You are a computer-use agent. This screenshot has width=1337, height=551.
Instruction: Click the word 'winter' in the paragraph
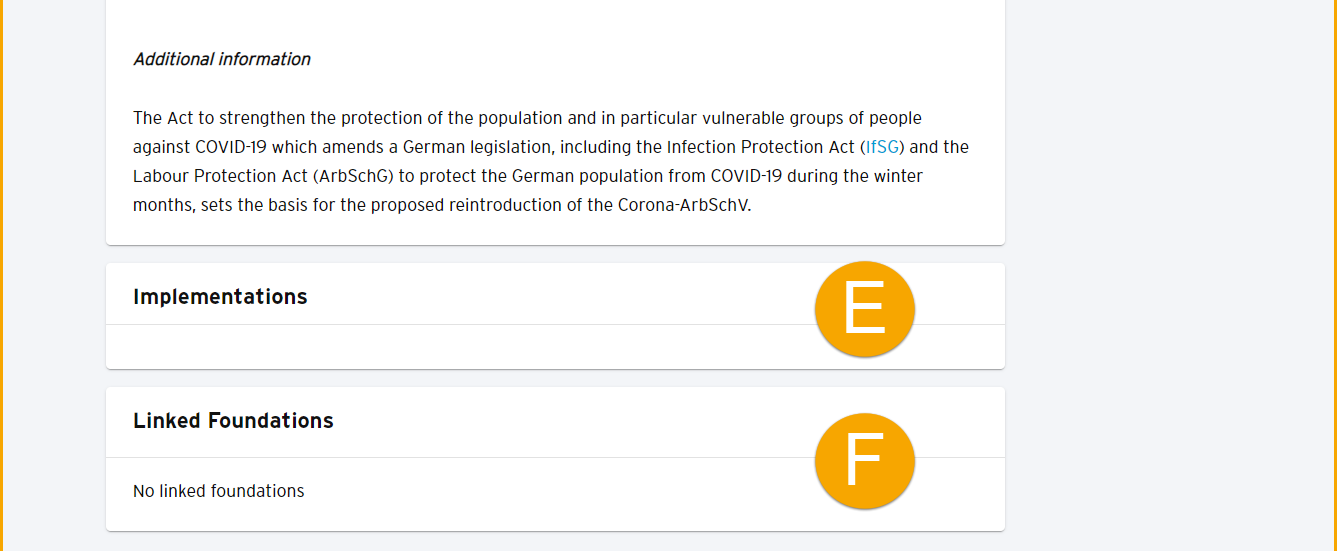(896, 177)
